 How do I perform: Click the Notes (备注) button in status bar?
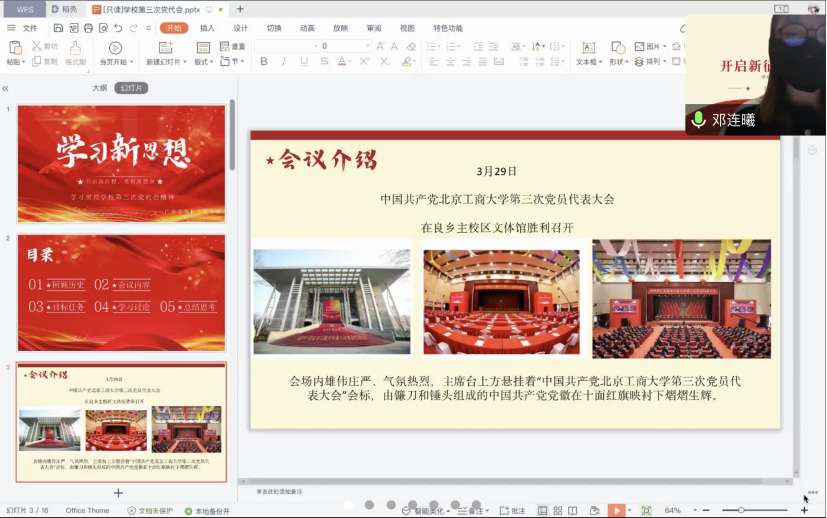[x=473, y=511]
